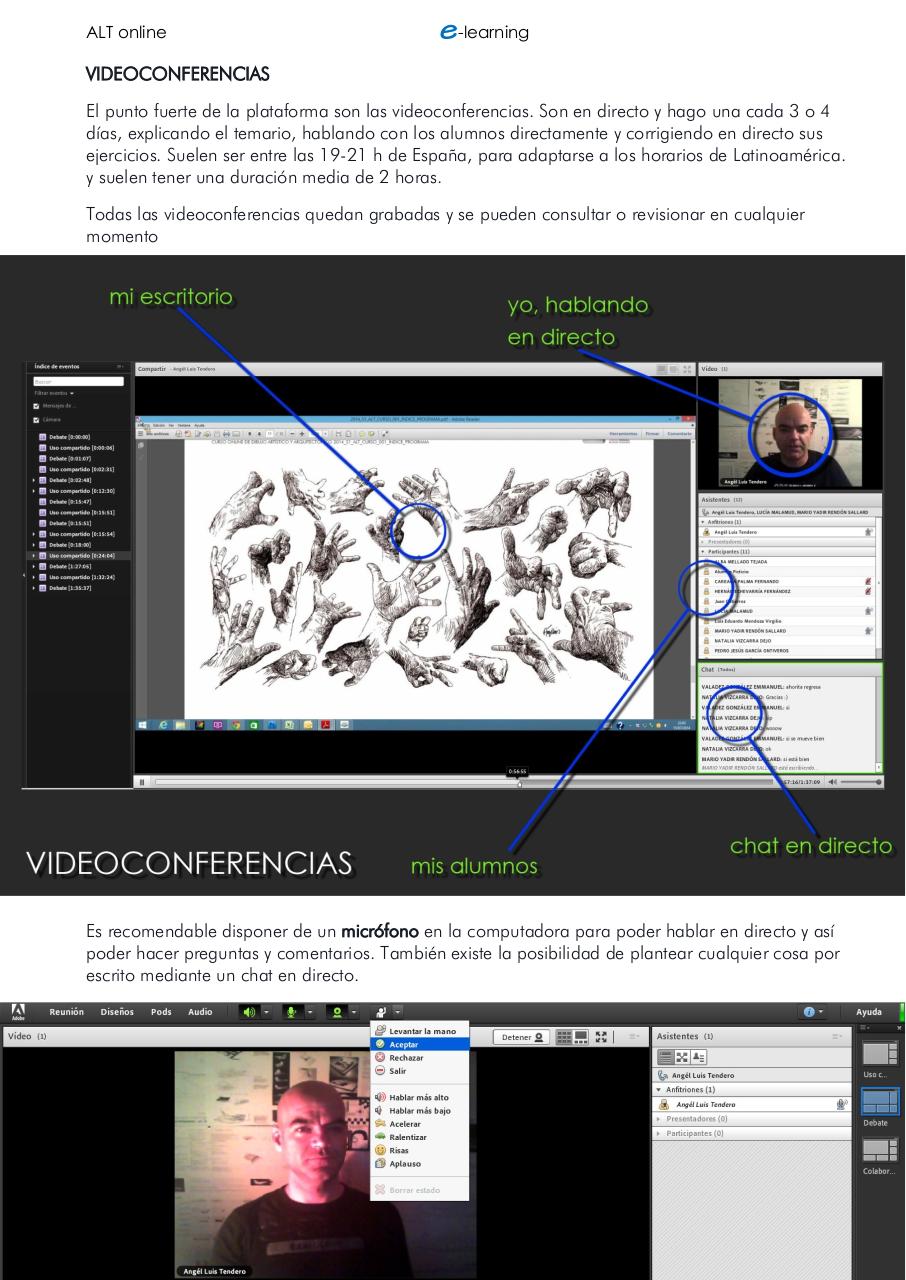This screenshot has height=1280, width=906.
Task: Click the set-status hand icon in the toolbar
Action: [x=380, y=1012]
